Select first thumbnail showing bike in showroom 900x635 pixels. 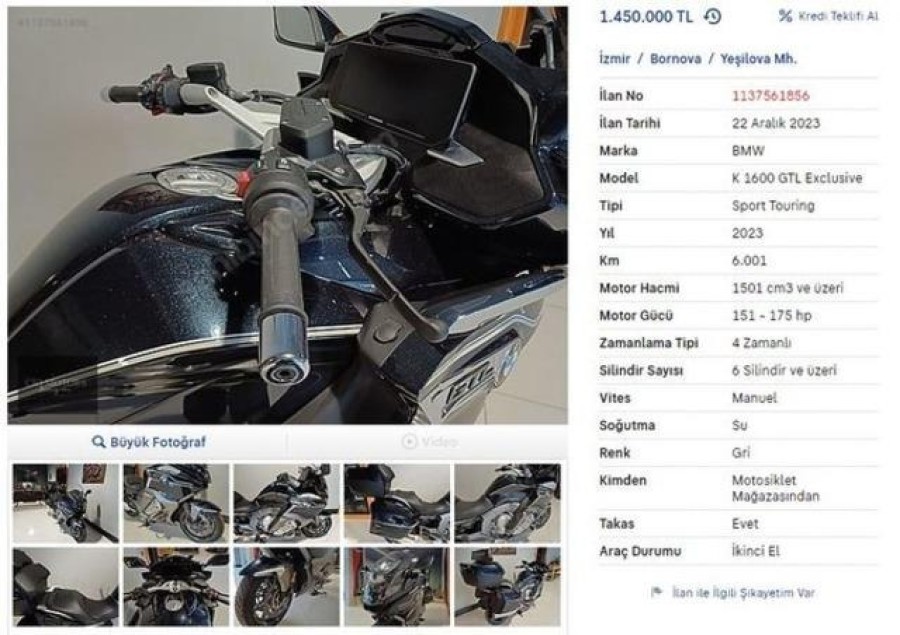click(65, 503)
